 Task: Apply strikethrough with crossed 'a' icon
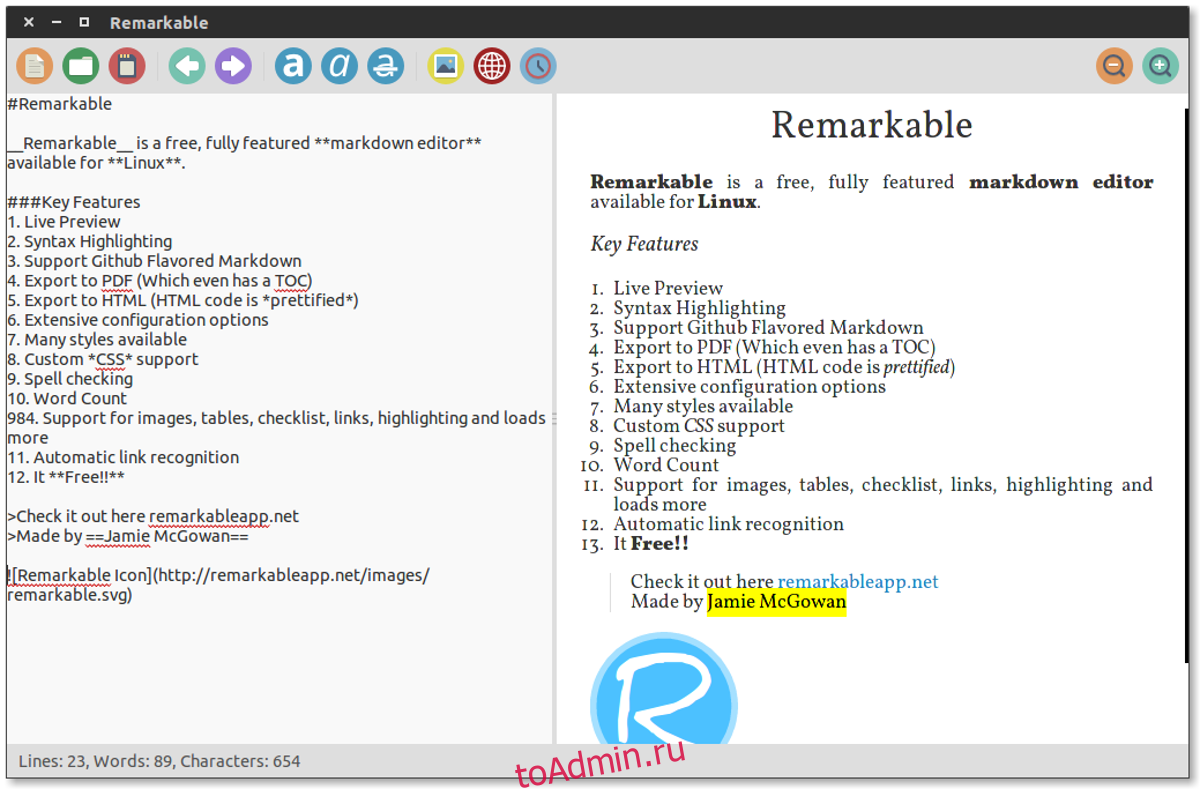click(385, 67)
